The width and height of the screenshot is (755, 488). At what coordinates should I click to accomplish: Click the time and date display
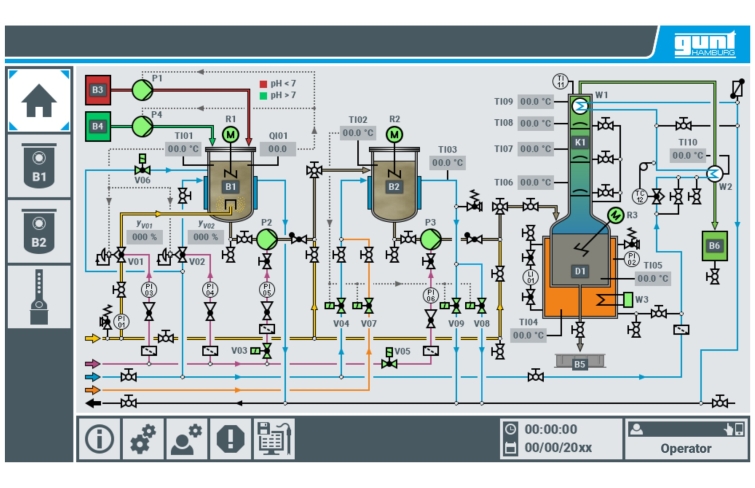[x=561, y=439]
